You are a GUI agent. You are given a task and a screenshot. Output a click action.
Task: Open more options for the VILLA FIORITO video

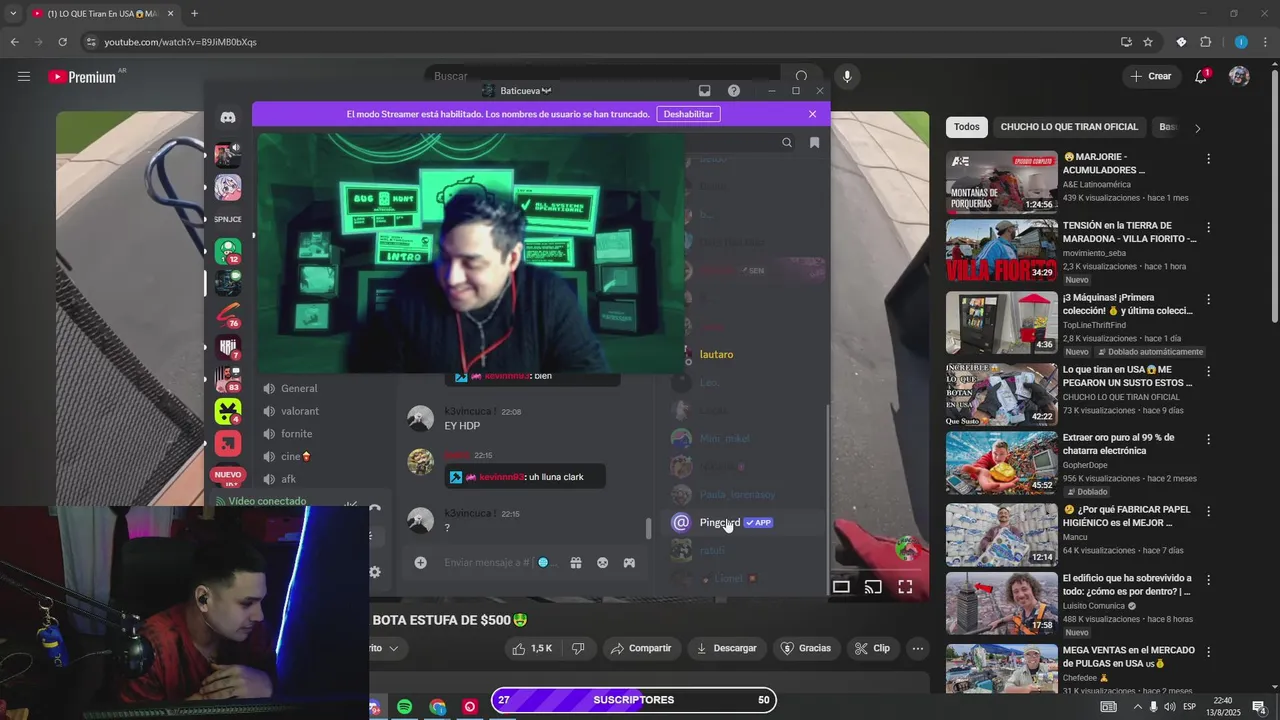pyautogui.click(x=1208, y=227)
